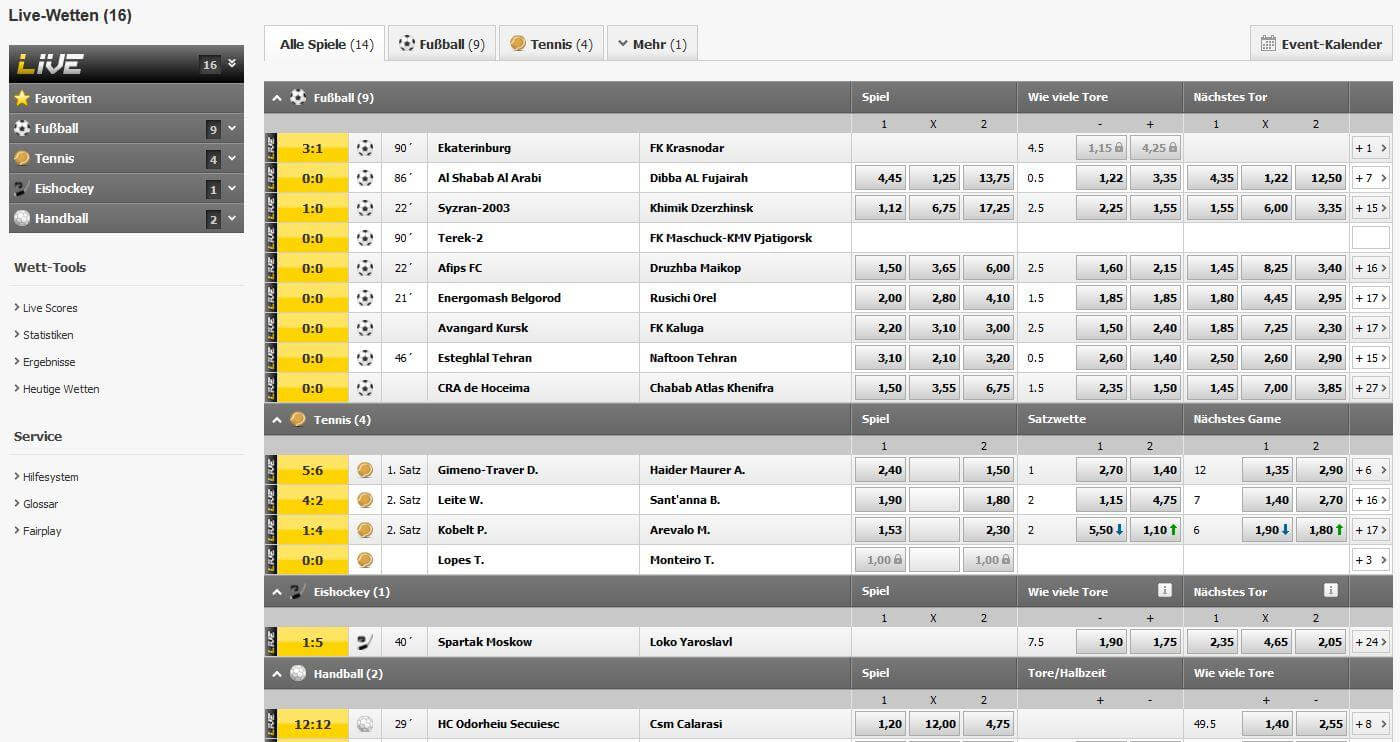Click the live badge of Ekaterinburg match
Image resolution: width=1400 pixels, height=742 pixels.
pyautogui.click(x=271, y=148)
